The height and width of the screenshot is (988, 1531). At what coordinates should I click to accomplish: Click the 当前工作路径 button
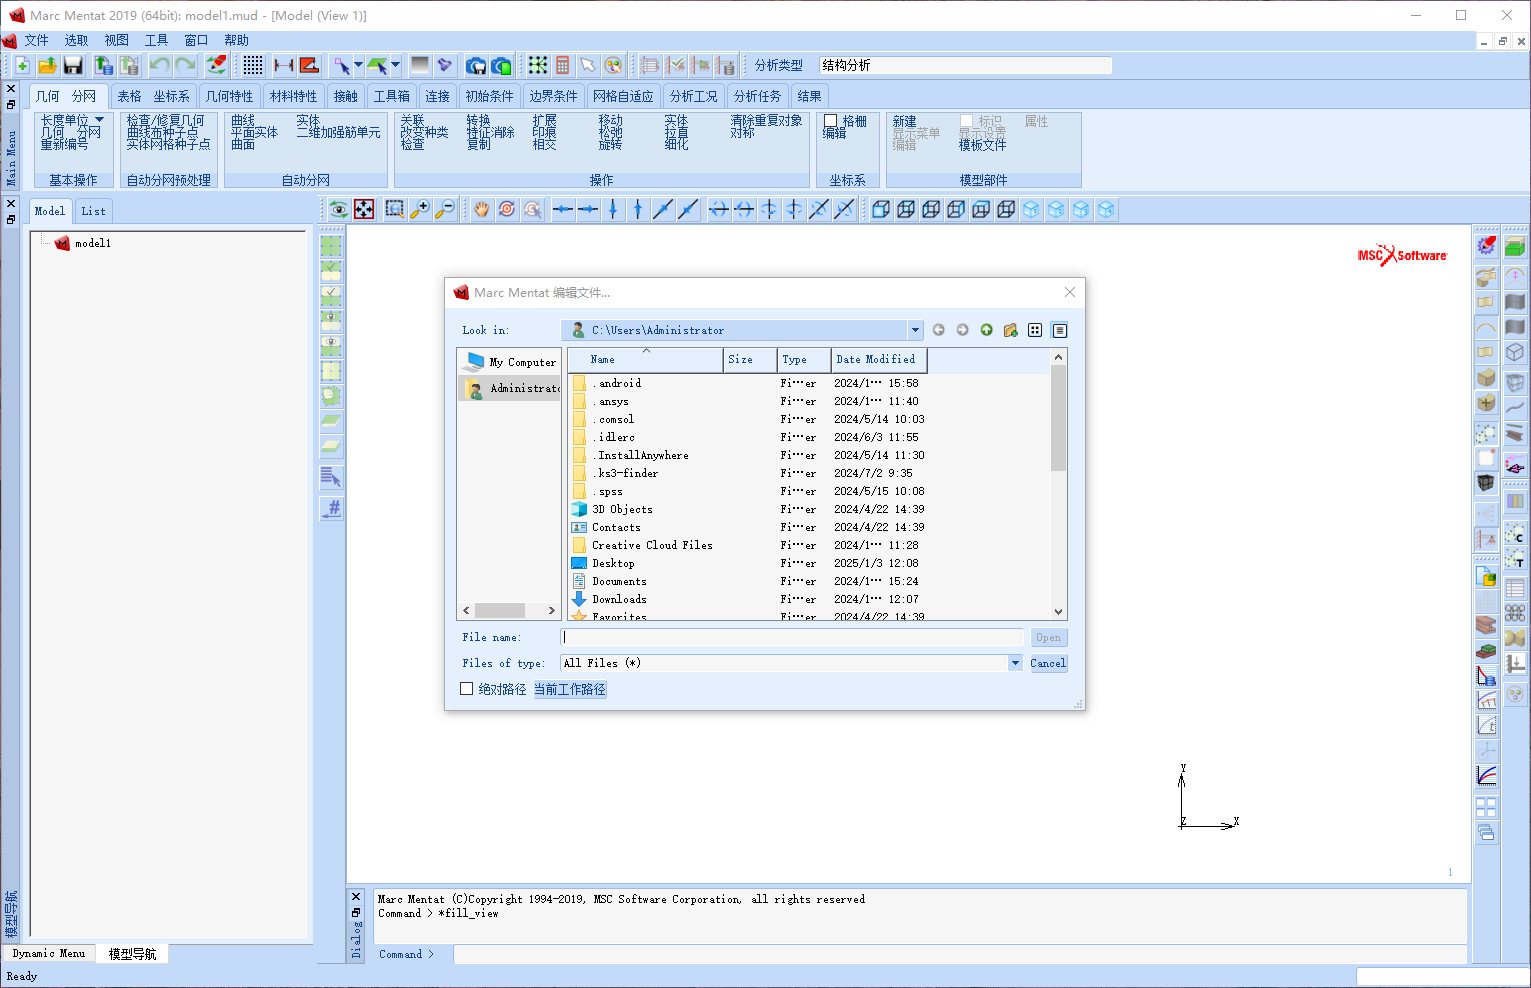pyautogui.click(x=570, y=689)
